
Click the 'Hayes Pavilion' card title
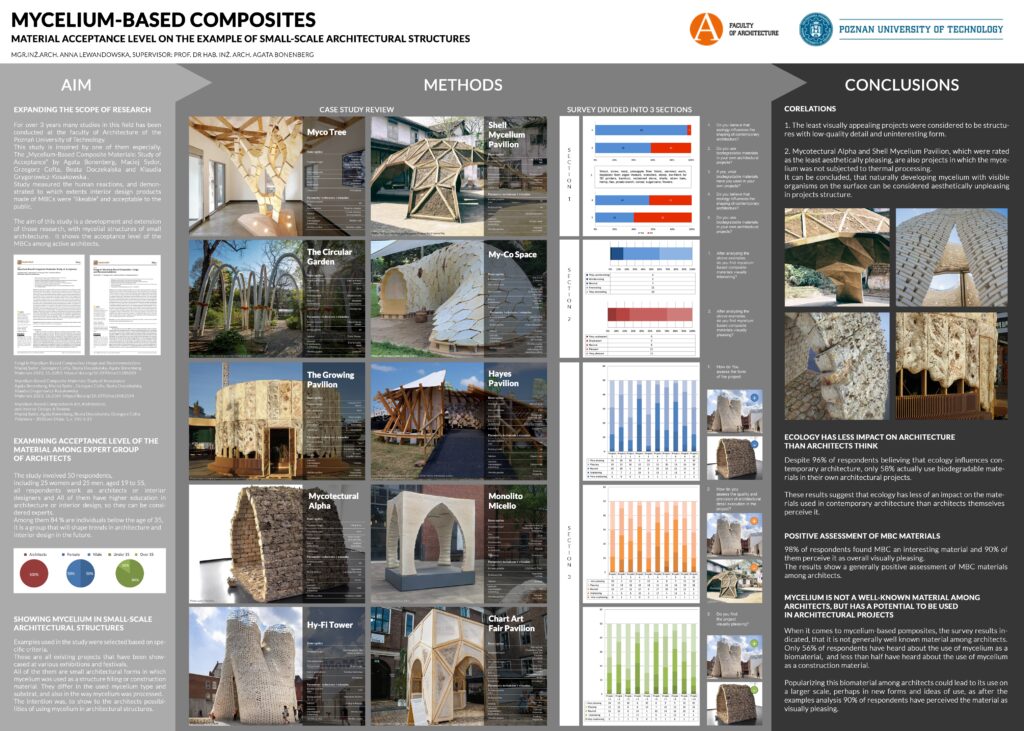coord(504,379)
